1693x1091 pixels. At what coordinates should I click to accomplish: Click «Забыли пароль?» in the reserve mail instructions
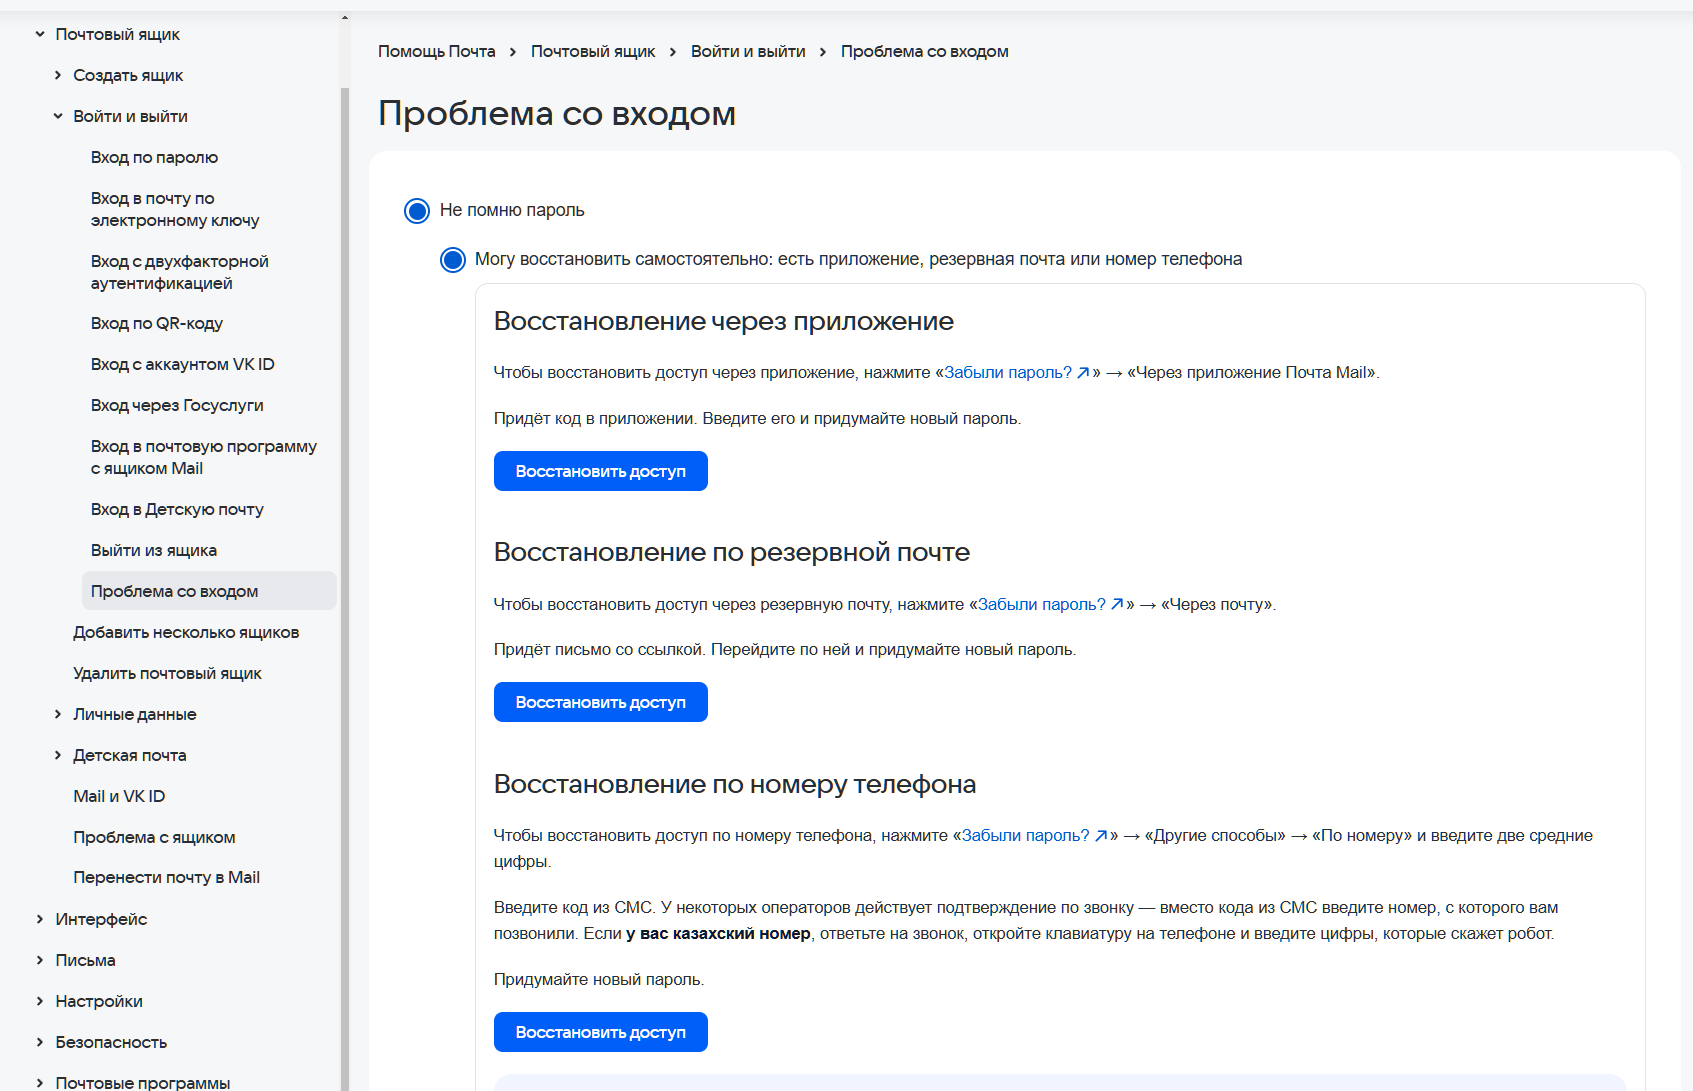(x=1043, y=604)
